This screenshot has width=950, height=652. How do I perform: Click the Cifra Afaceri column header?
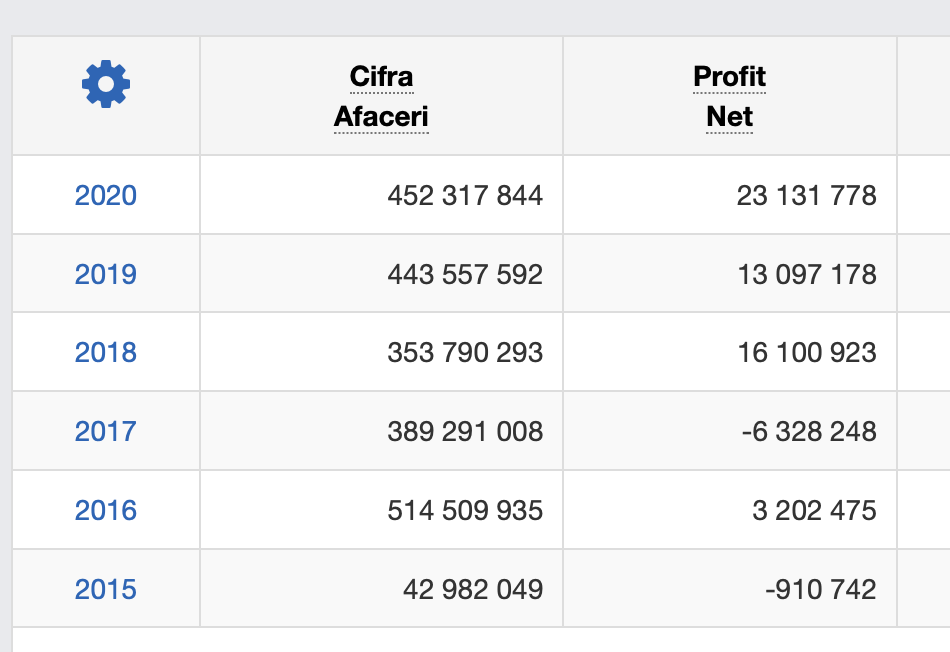(381, 97)
